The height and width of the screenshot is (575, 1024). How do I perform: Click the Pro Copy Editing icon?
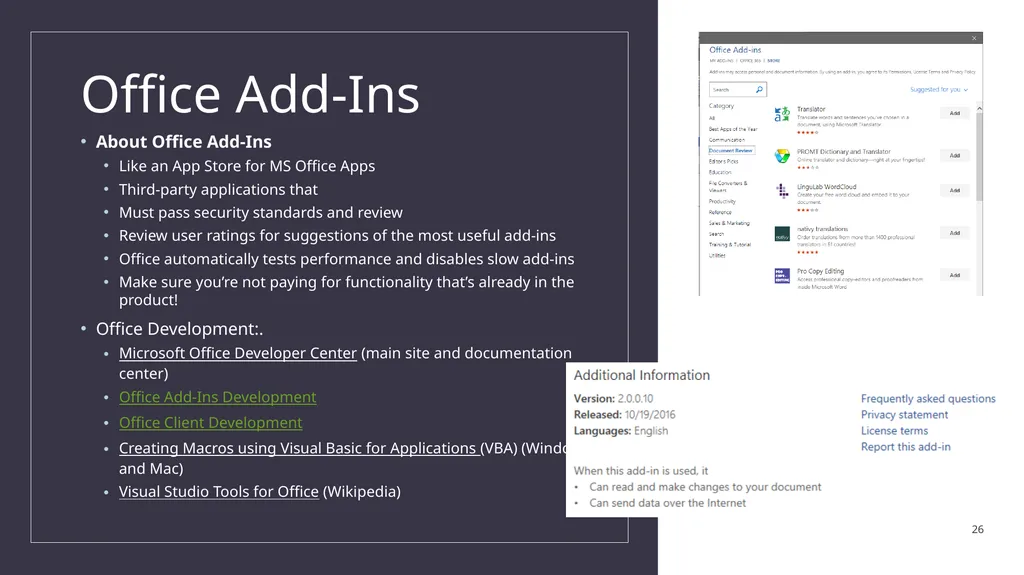tap(782, 276)
